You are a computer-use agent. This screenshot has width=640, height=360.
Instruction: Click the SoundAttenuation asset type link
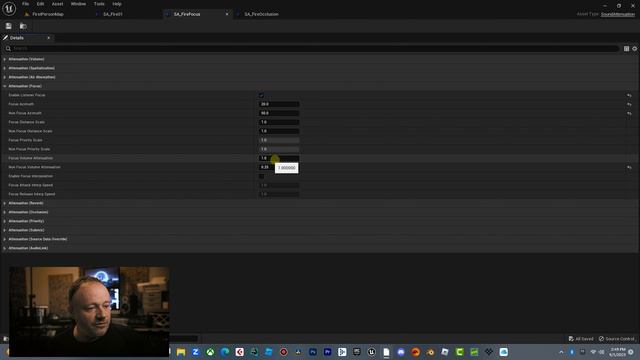coord(618,14)
